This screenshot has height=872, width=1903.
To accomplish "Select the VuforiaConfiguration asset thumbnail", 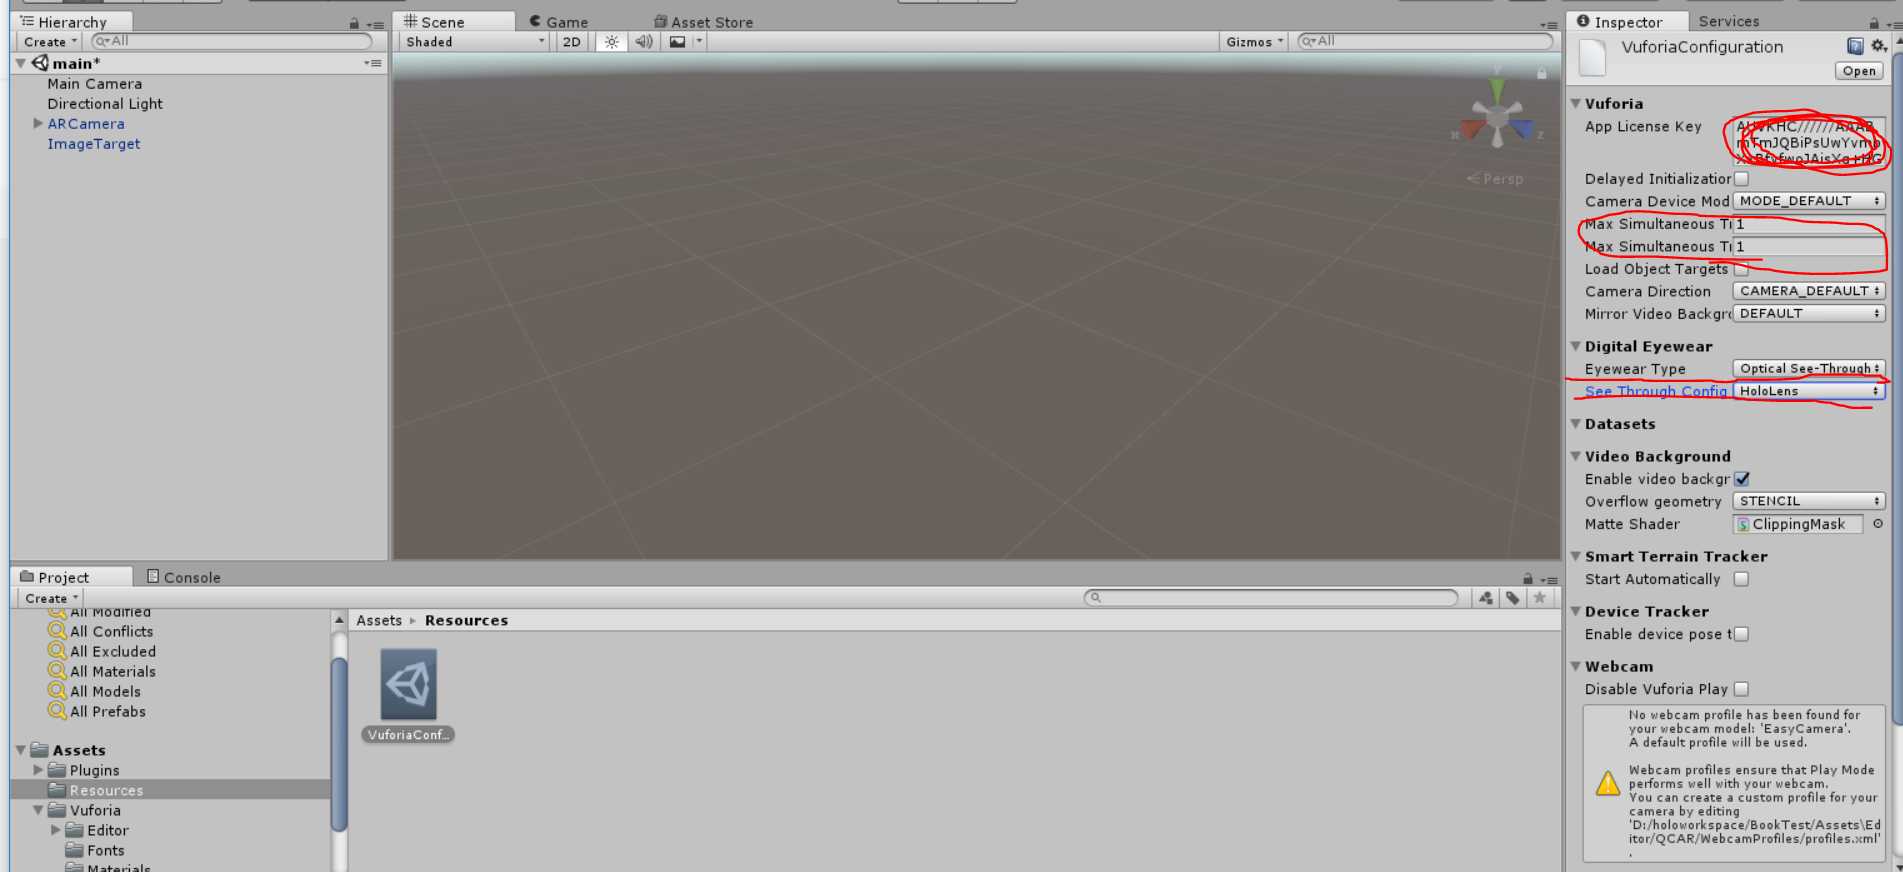I will (x=408, y=685).
